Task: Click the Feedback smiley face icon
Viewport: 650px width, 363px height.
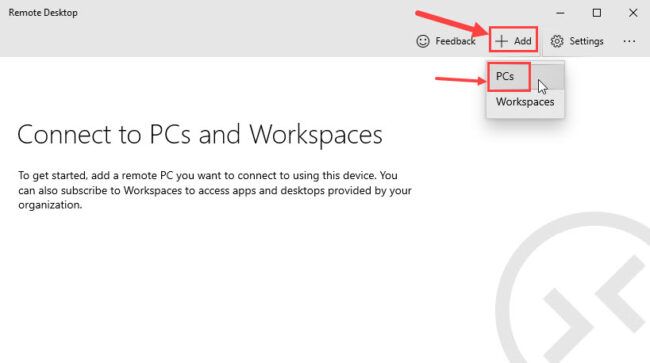Action: click(x=423, y=41)
